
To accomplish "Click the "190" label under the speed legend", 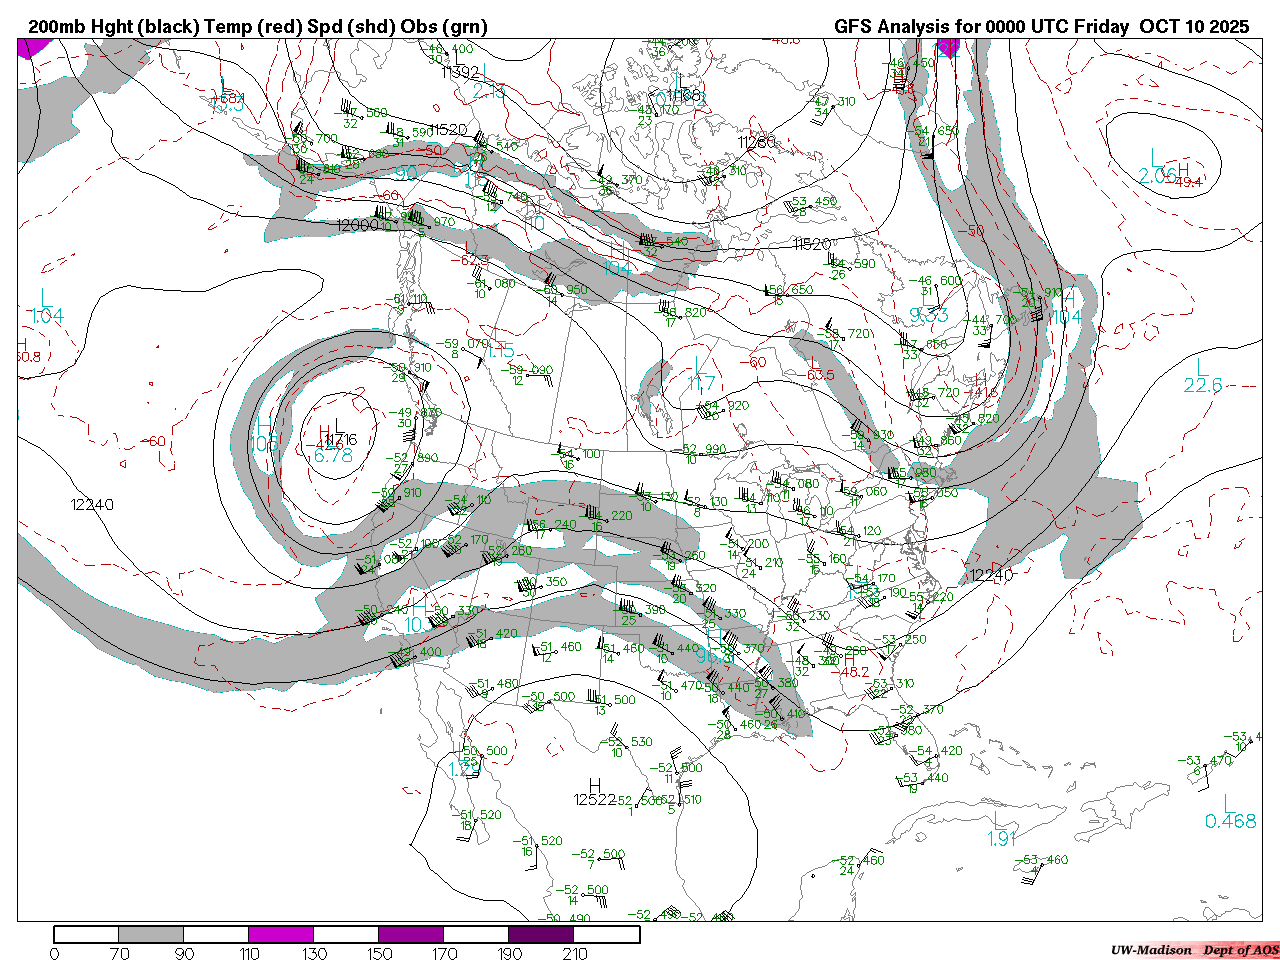I will (x=509, y=953).
